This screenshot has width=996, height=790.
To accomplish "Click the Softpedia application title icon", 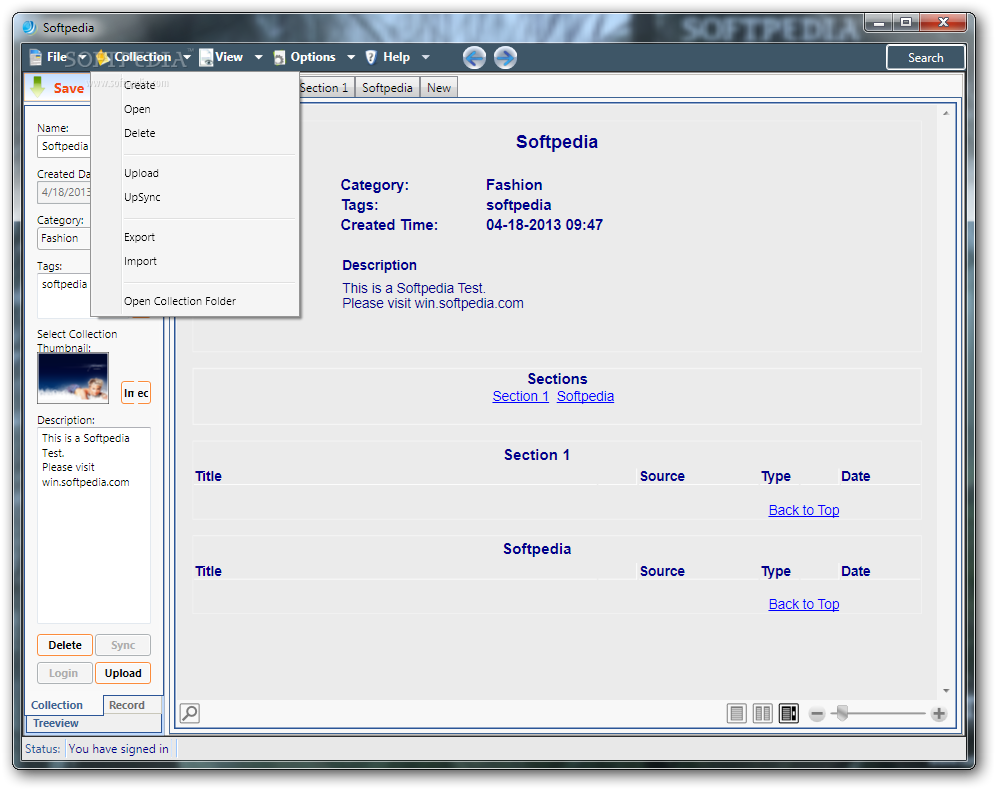I will pyautogui.click(x=29, y=27).
